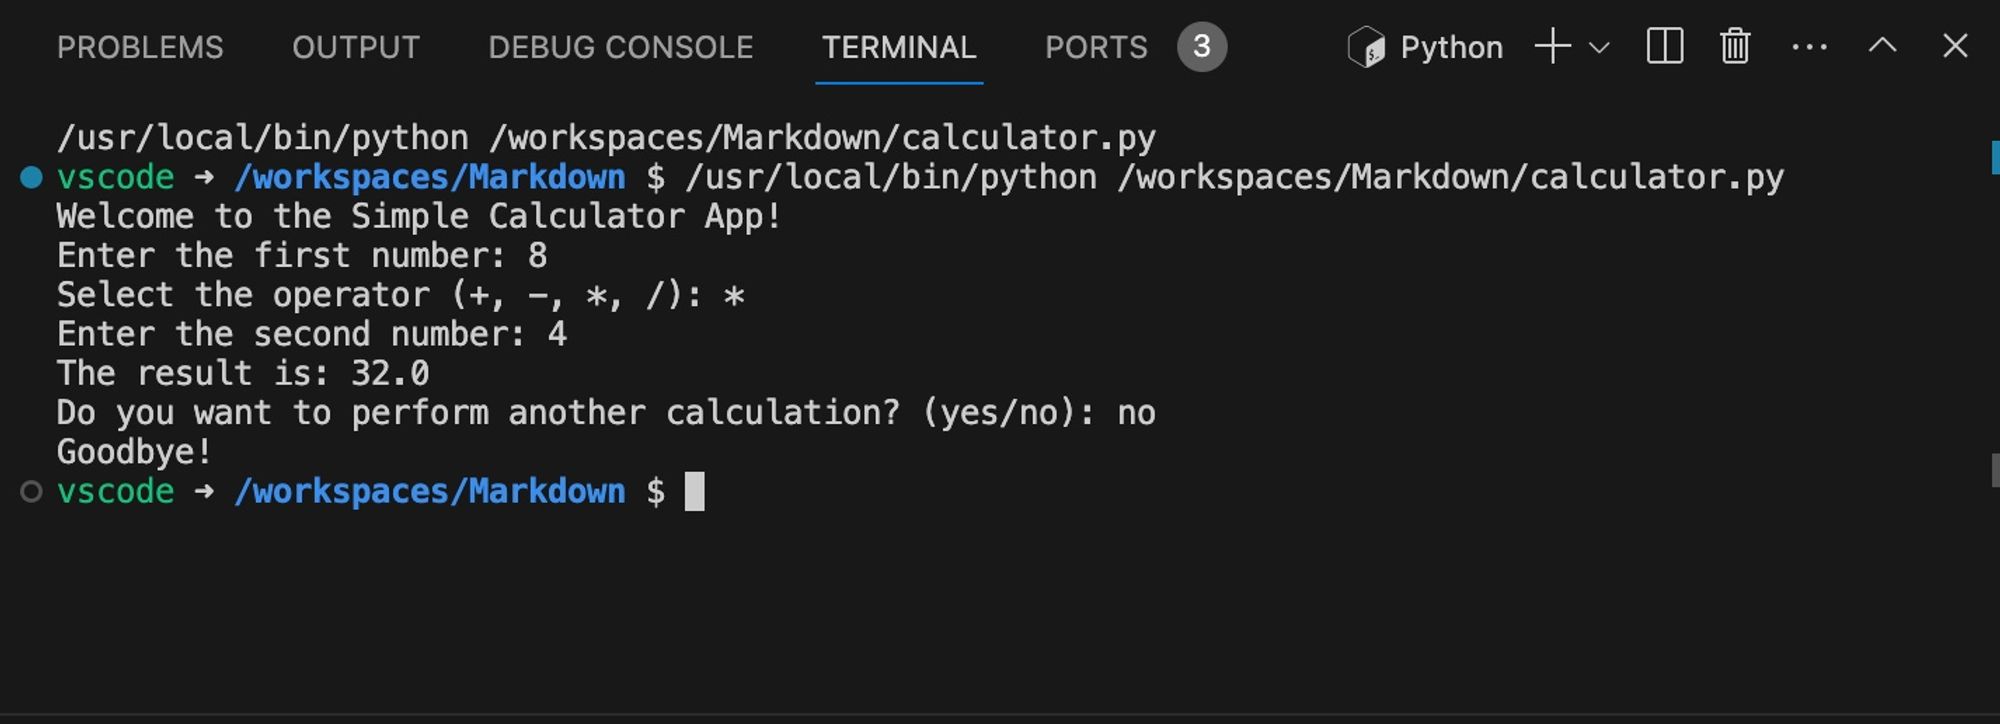Expand the panel using the caret control
This screenshot has width=2000, height=724.
coord(1883,46)
